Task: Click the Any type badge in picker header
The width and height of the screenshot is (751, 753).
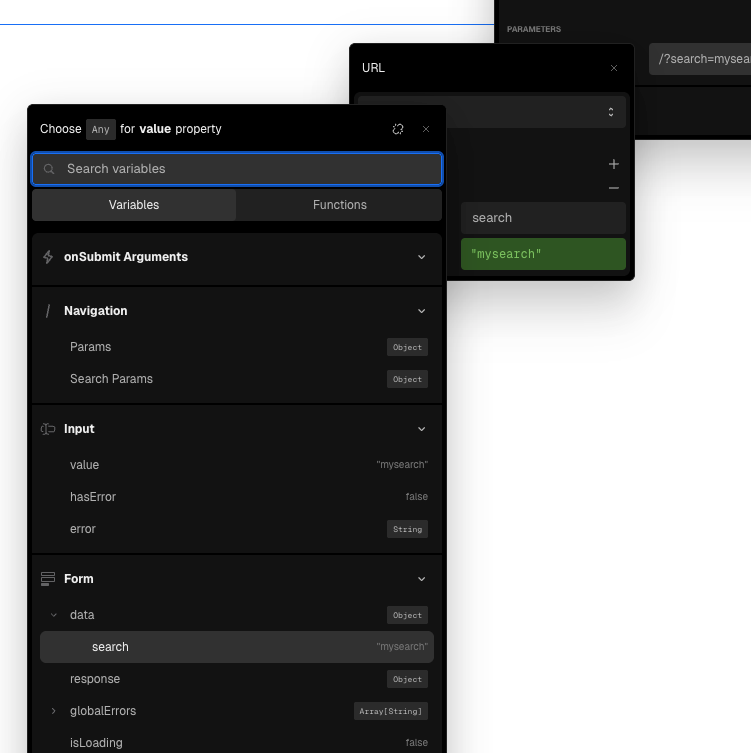Action: point(101,129)
